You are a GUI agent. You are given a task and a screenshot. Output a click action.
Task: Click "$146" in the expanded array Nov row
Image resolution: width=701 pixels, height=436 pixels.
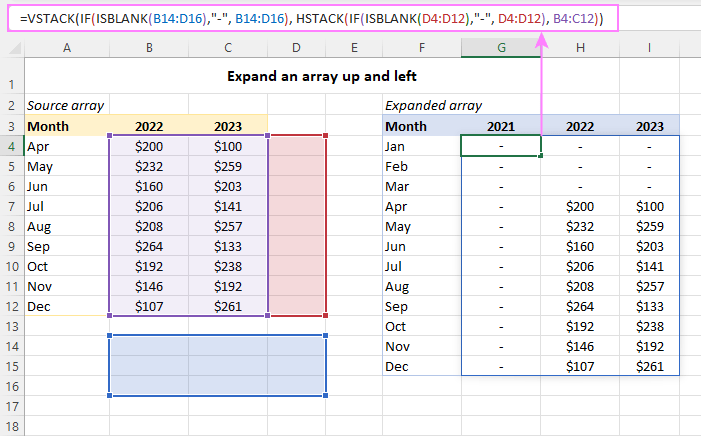(580, 347)
